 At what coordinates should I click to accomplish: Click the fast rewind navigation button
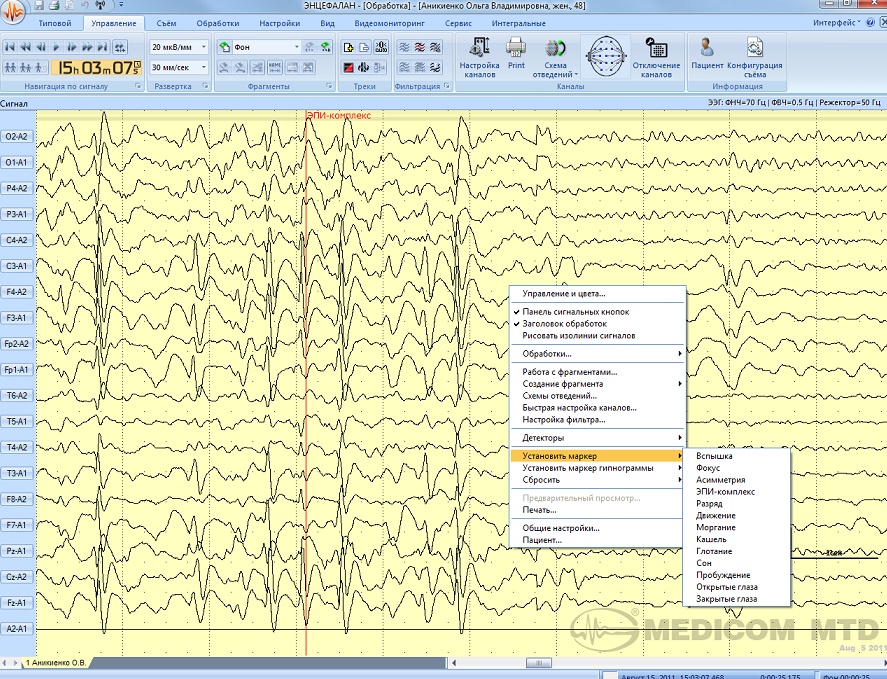(x=25, y=47)
